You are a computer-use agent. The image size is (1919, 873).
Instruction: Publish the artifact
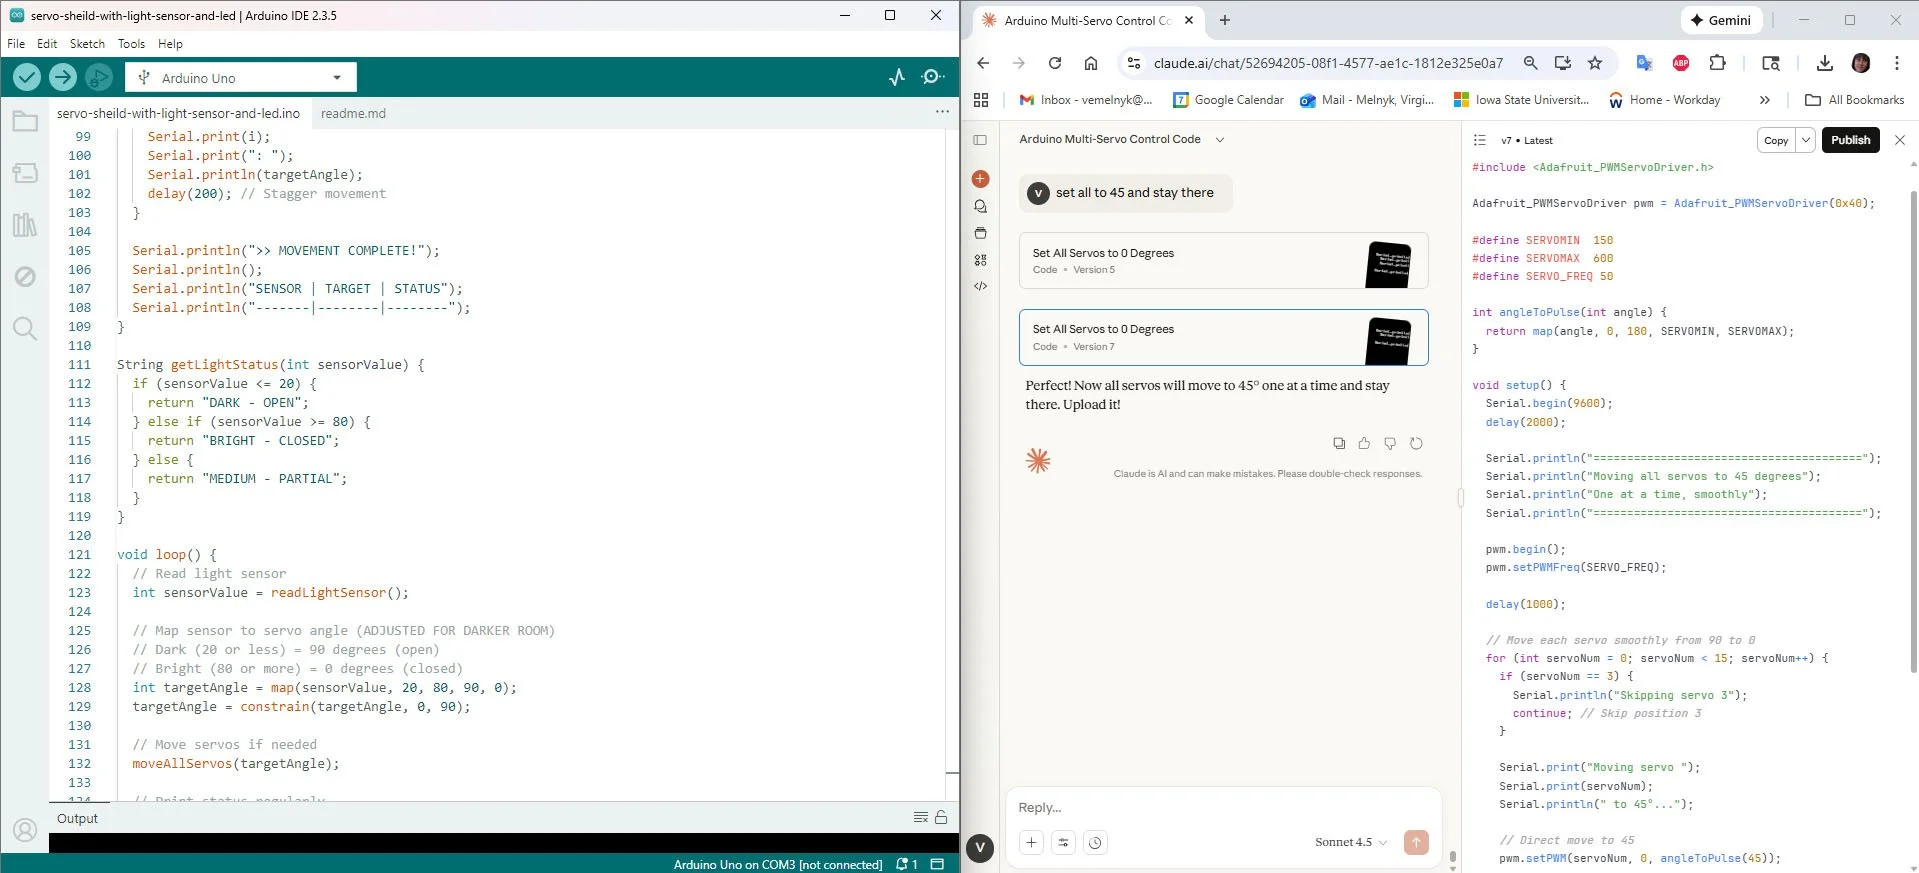tap(1850, 140)
